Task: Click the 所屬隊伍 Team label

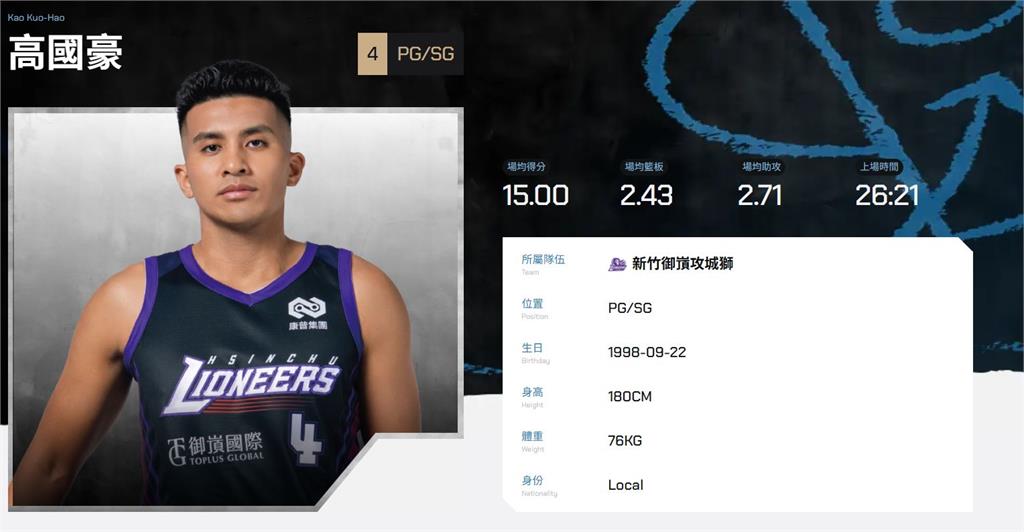Action: pos(543,264)
